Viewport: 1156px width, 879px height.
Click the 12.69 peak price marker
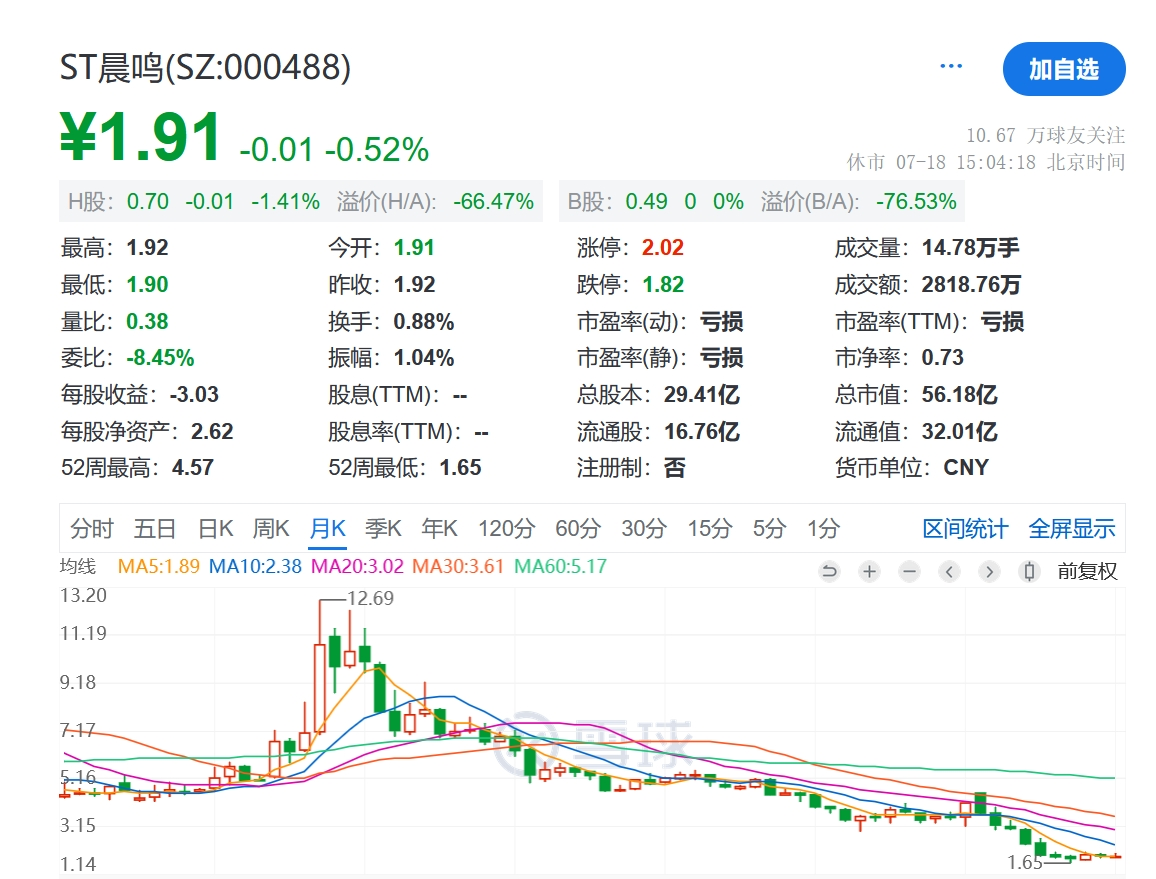[370, 598]
